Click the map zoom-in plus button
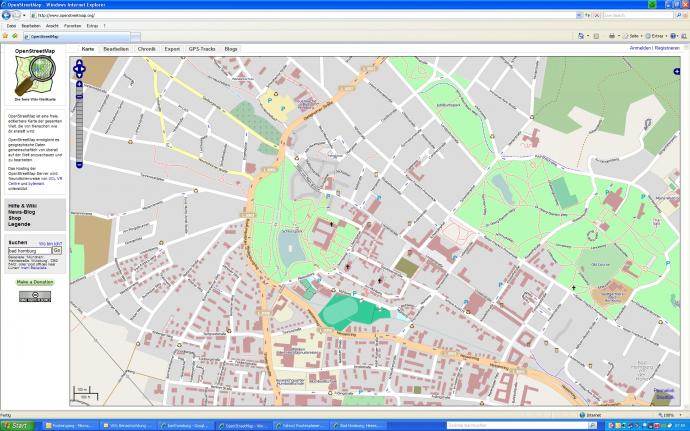Image resolution: width=690 pixels, height=431 pixels. 80,83
